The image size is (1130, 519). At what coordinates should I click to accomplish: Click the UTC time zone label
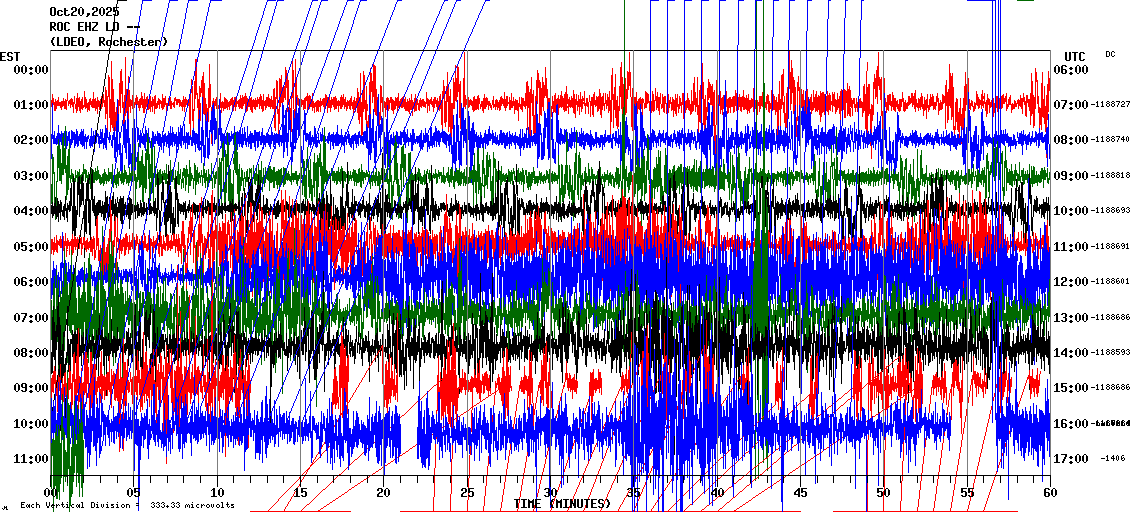click(x=1075, y=56)
